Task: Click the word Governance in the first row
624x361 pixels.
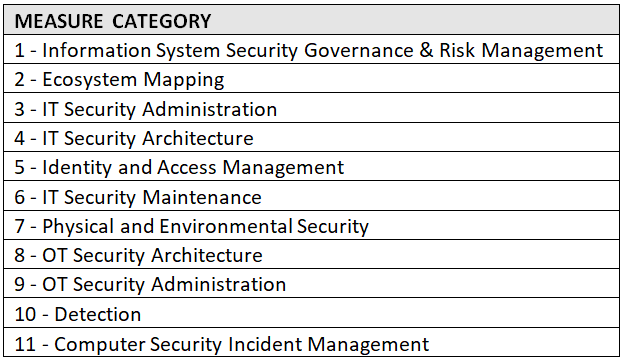Action: point(359,51)
